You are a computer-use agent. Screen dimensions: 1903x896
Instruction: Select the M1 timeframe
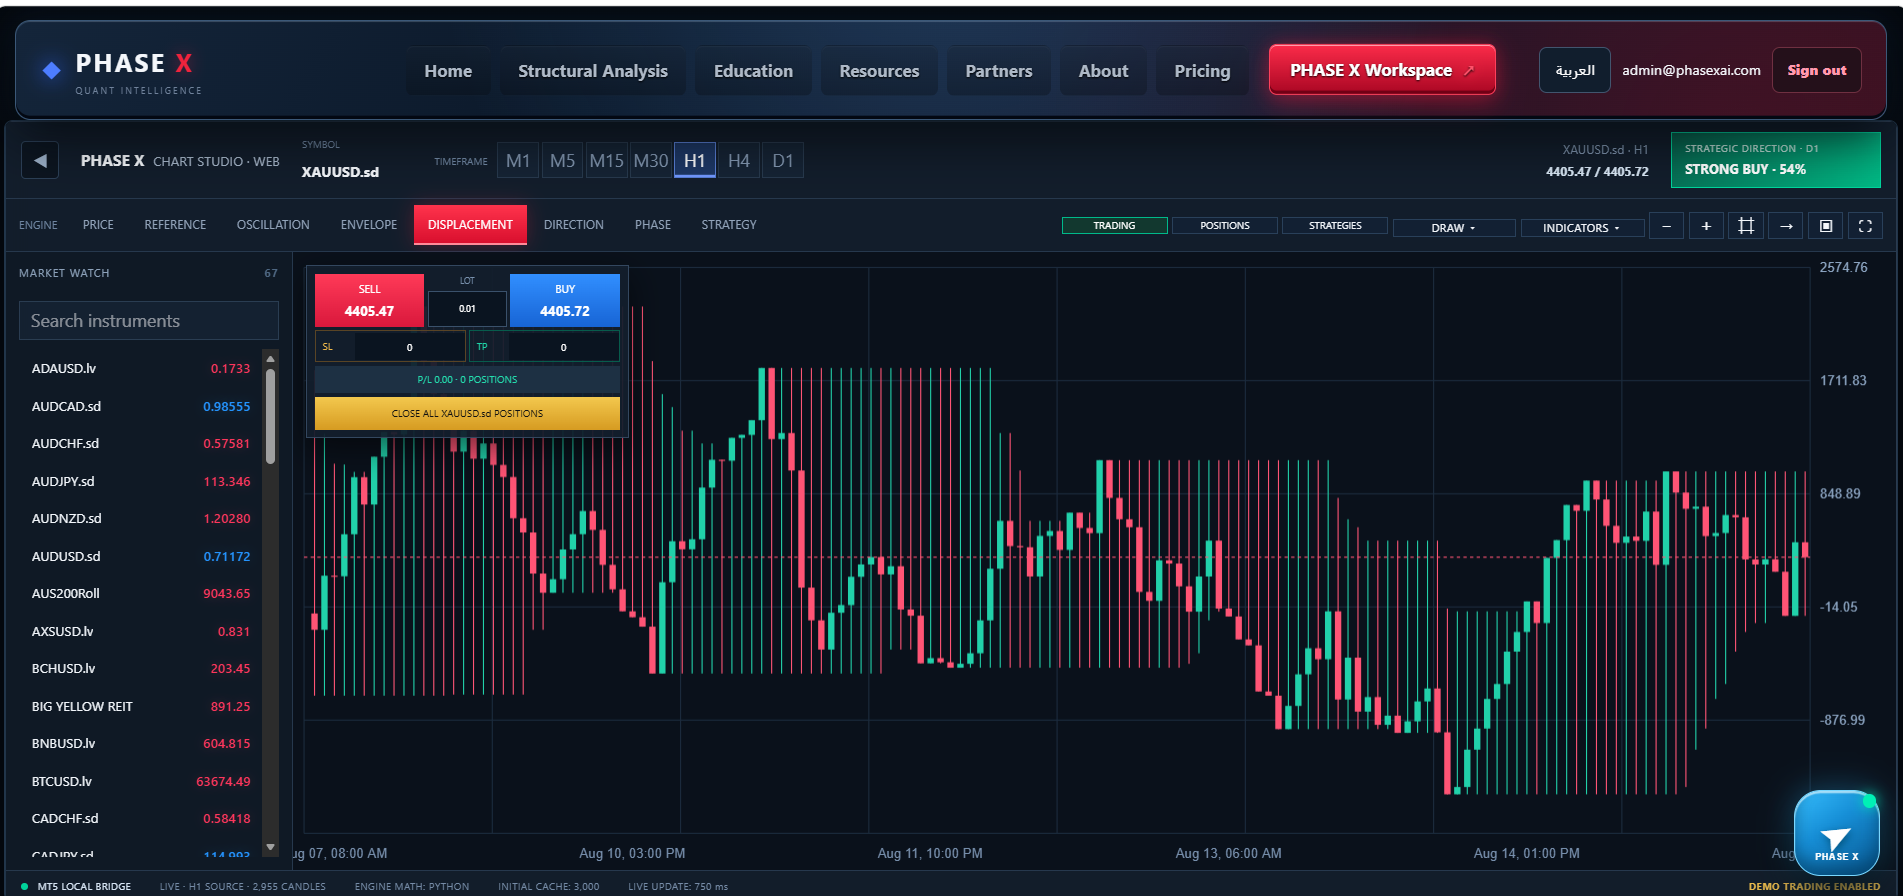(x=518, y=161)
